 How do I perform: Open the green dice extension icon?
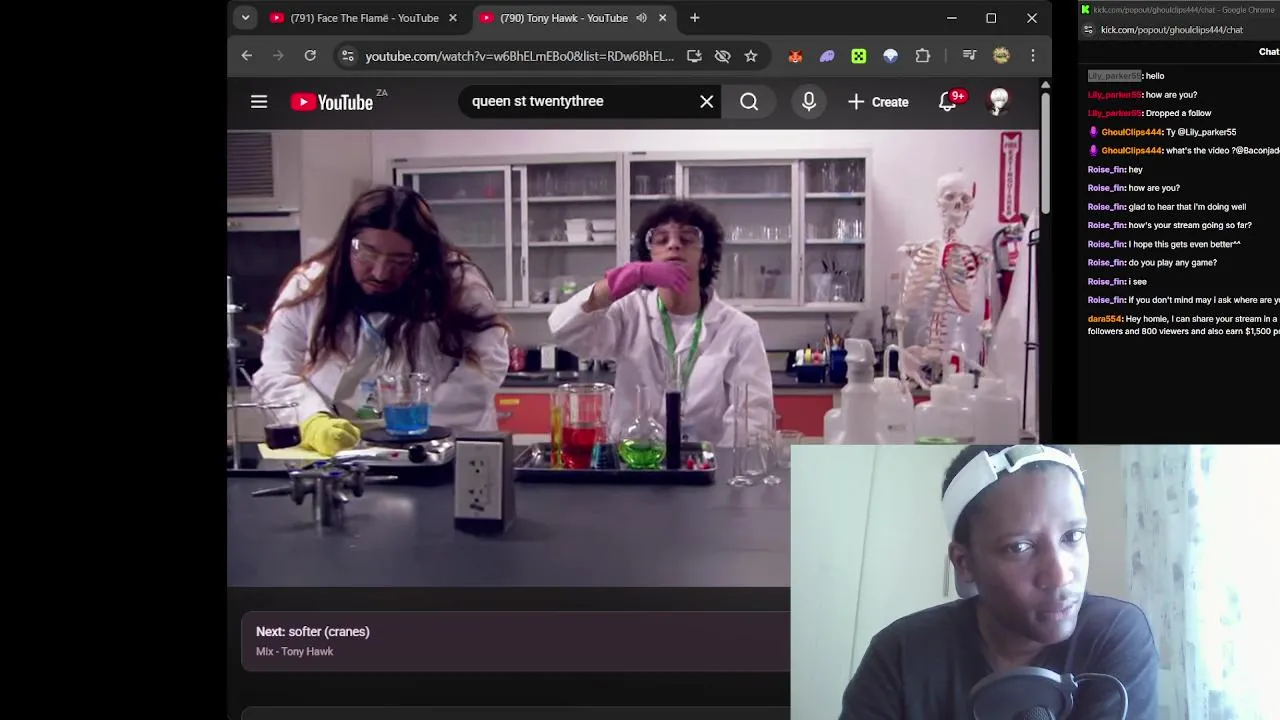point(859,56)
